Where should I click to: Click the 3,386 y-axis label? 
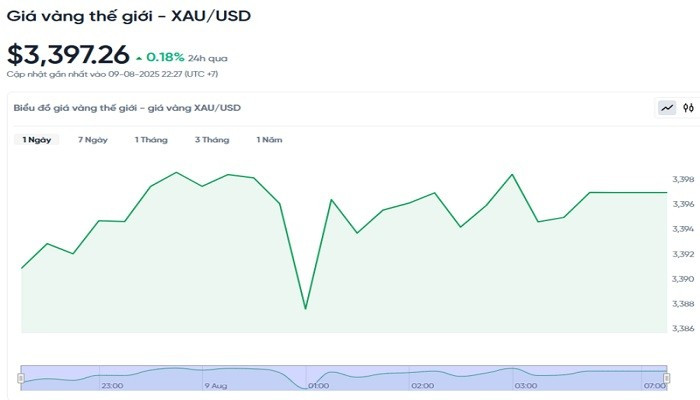click(683, 329)
